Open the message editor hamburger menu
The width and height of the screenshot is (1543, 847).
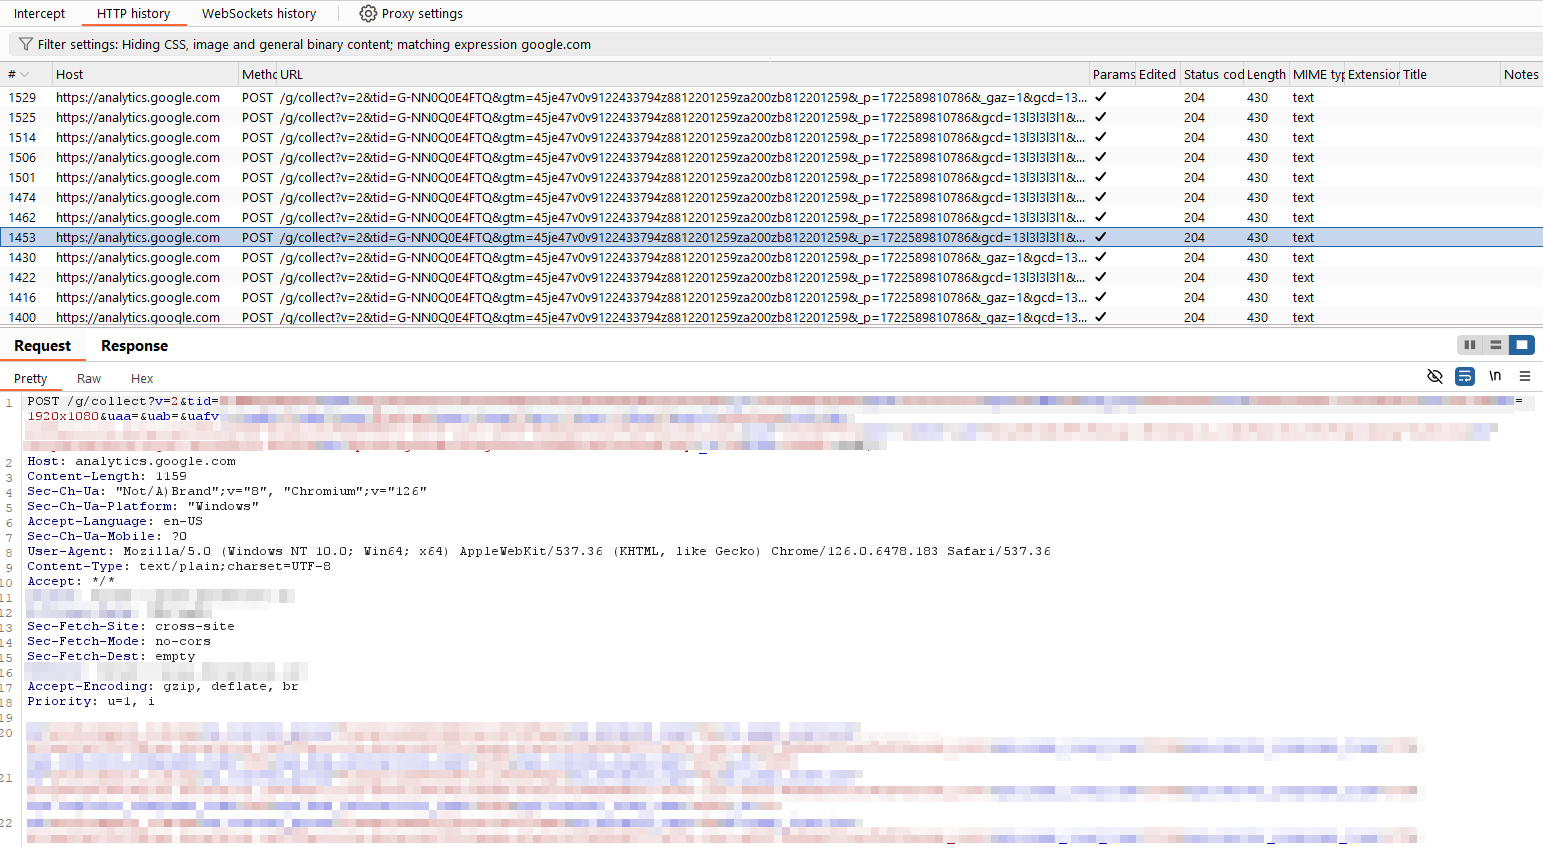pyautogui.click(x=1525, y=376)
